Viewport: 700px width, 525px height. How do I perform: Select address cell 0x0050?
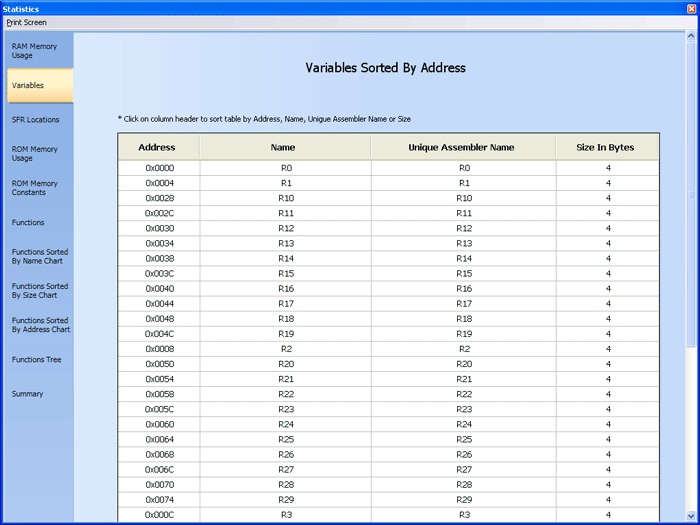click(159, 364)
